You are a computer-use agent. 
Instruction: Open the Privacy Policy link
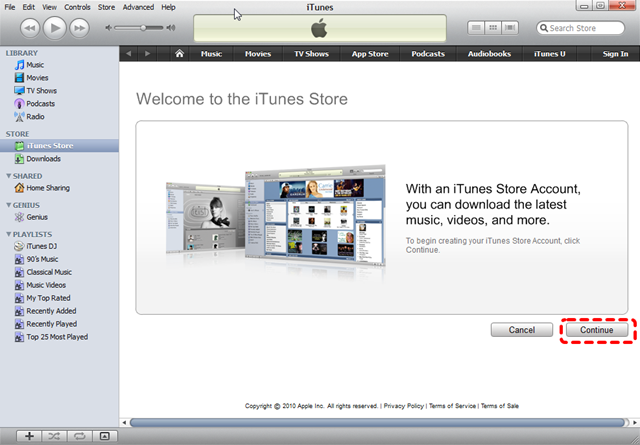coord(404,406)
